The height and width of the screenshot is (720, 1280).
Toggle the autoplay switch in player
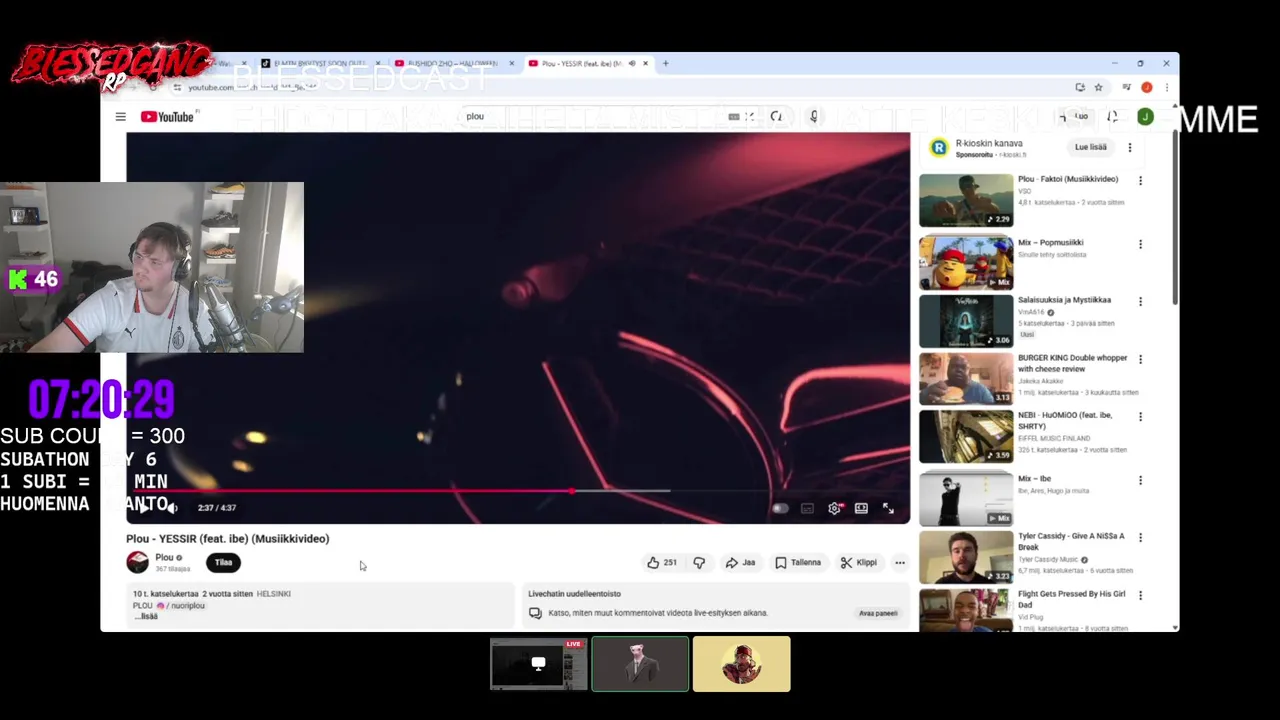(x=780, y=508)
